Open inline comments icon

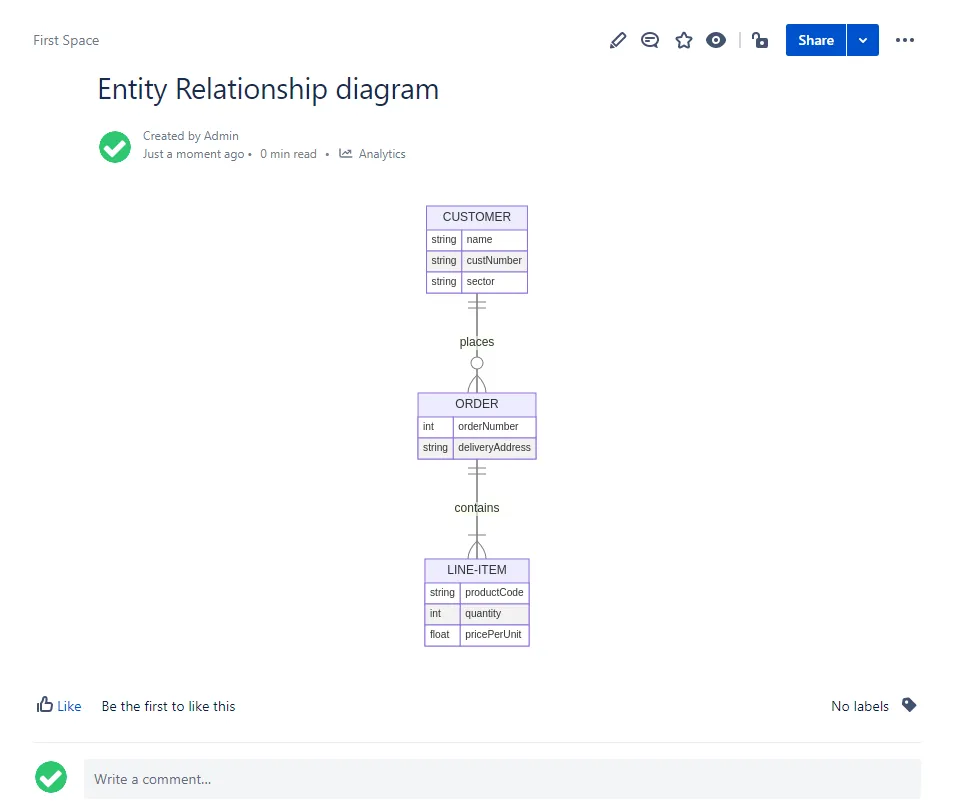650,40
